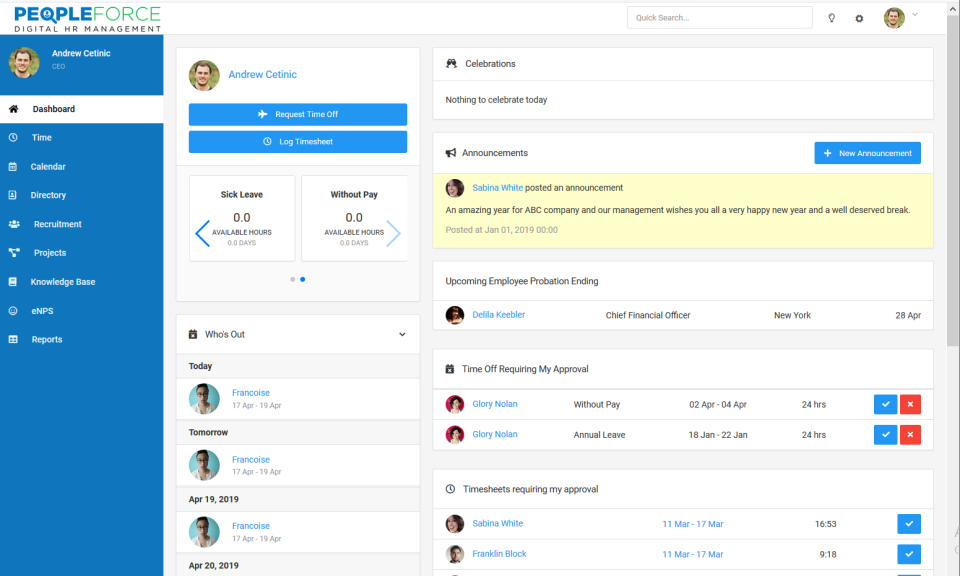The width and height of the screenshot is (960, 576).
Task: Click the Time Off approval calendar icon
Action: pyautogui.click(x=449, y=369)
